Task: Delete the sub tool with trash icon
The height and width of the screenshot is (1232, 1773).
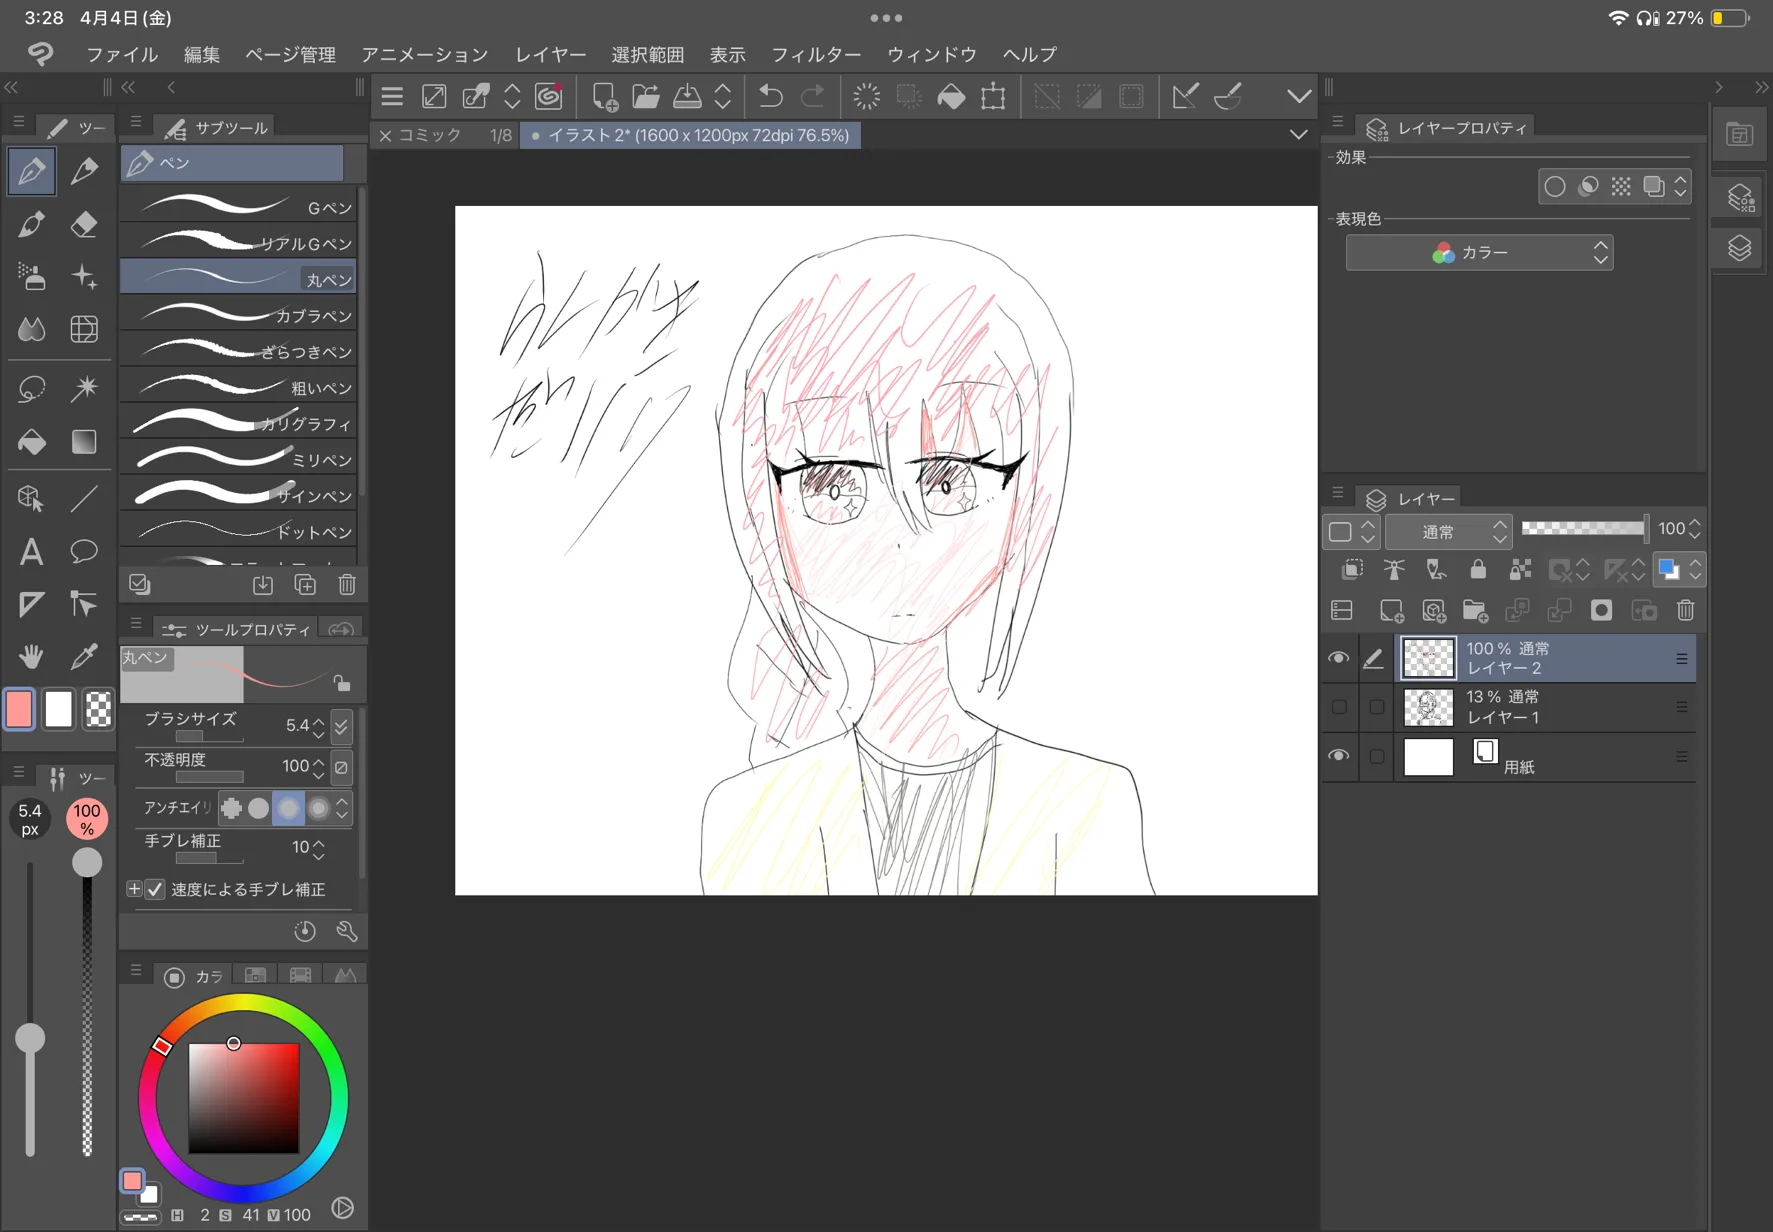Action: pos(347,584)
